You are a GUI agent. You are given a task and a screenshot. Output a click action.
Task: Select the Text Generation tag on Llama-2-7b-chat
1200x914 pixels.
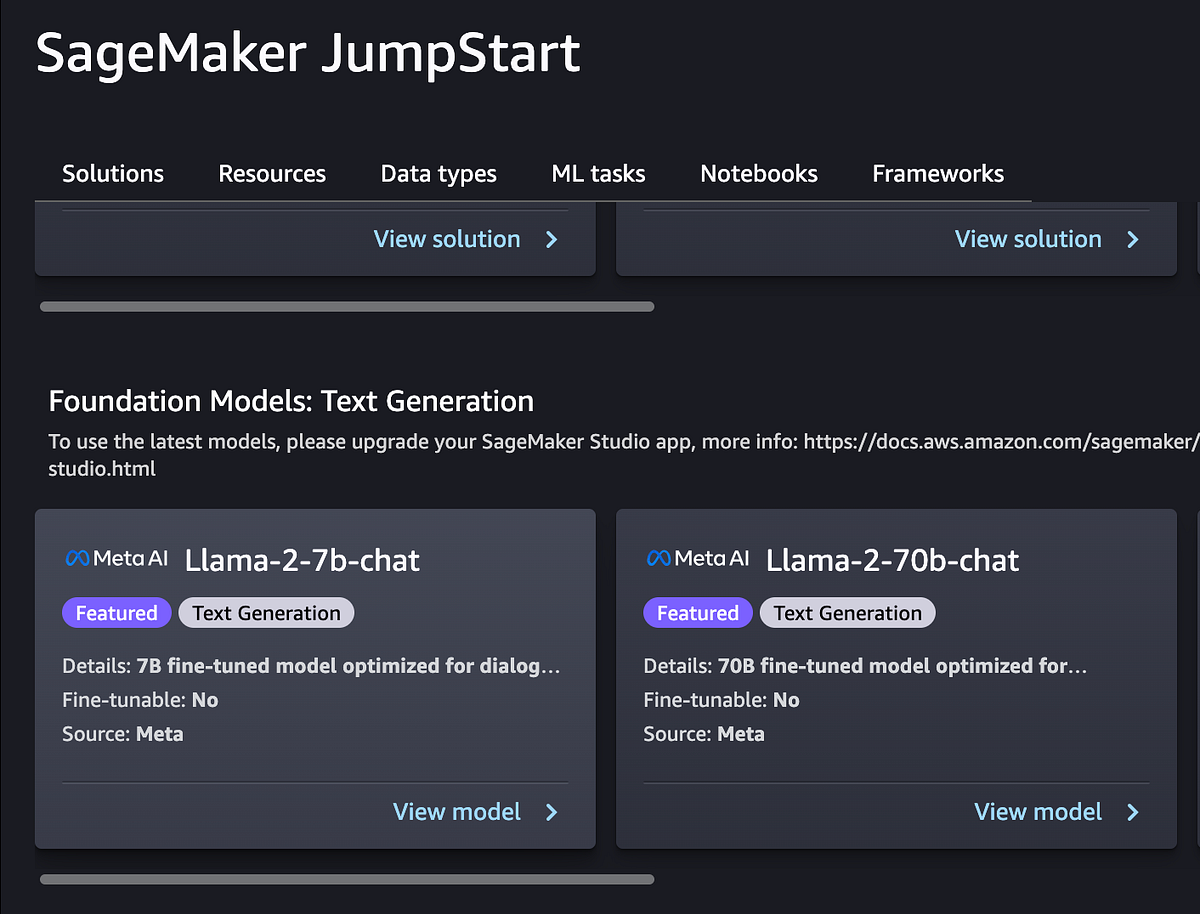[266, 612]
